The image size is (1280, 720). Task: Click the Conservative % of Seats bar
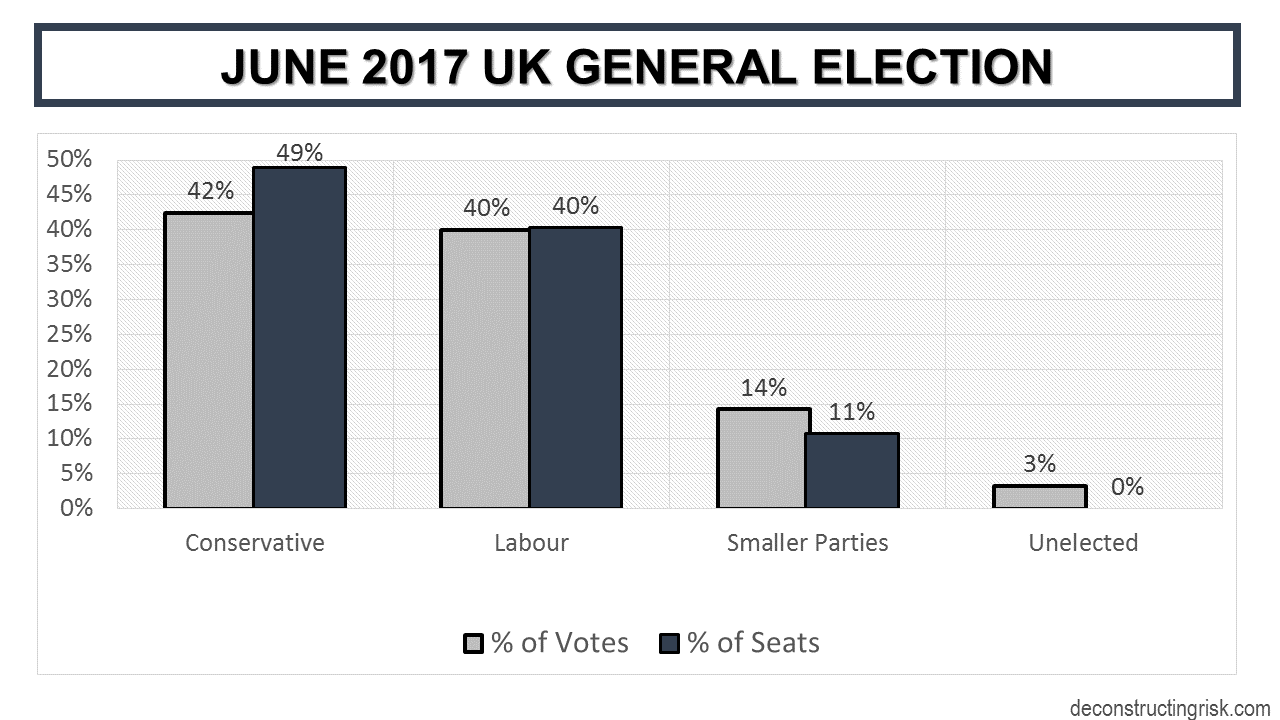(x=299, y=338)
